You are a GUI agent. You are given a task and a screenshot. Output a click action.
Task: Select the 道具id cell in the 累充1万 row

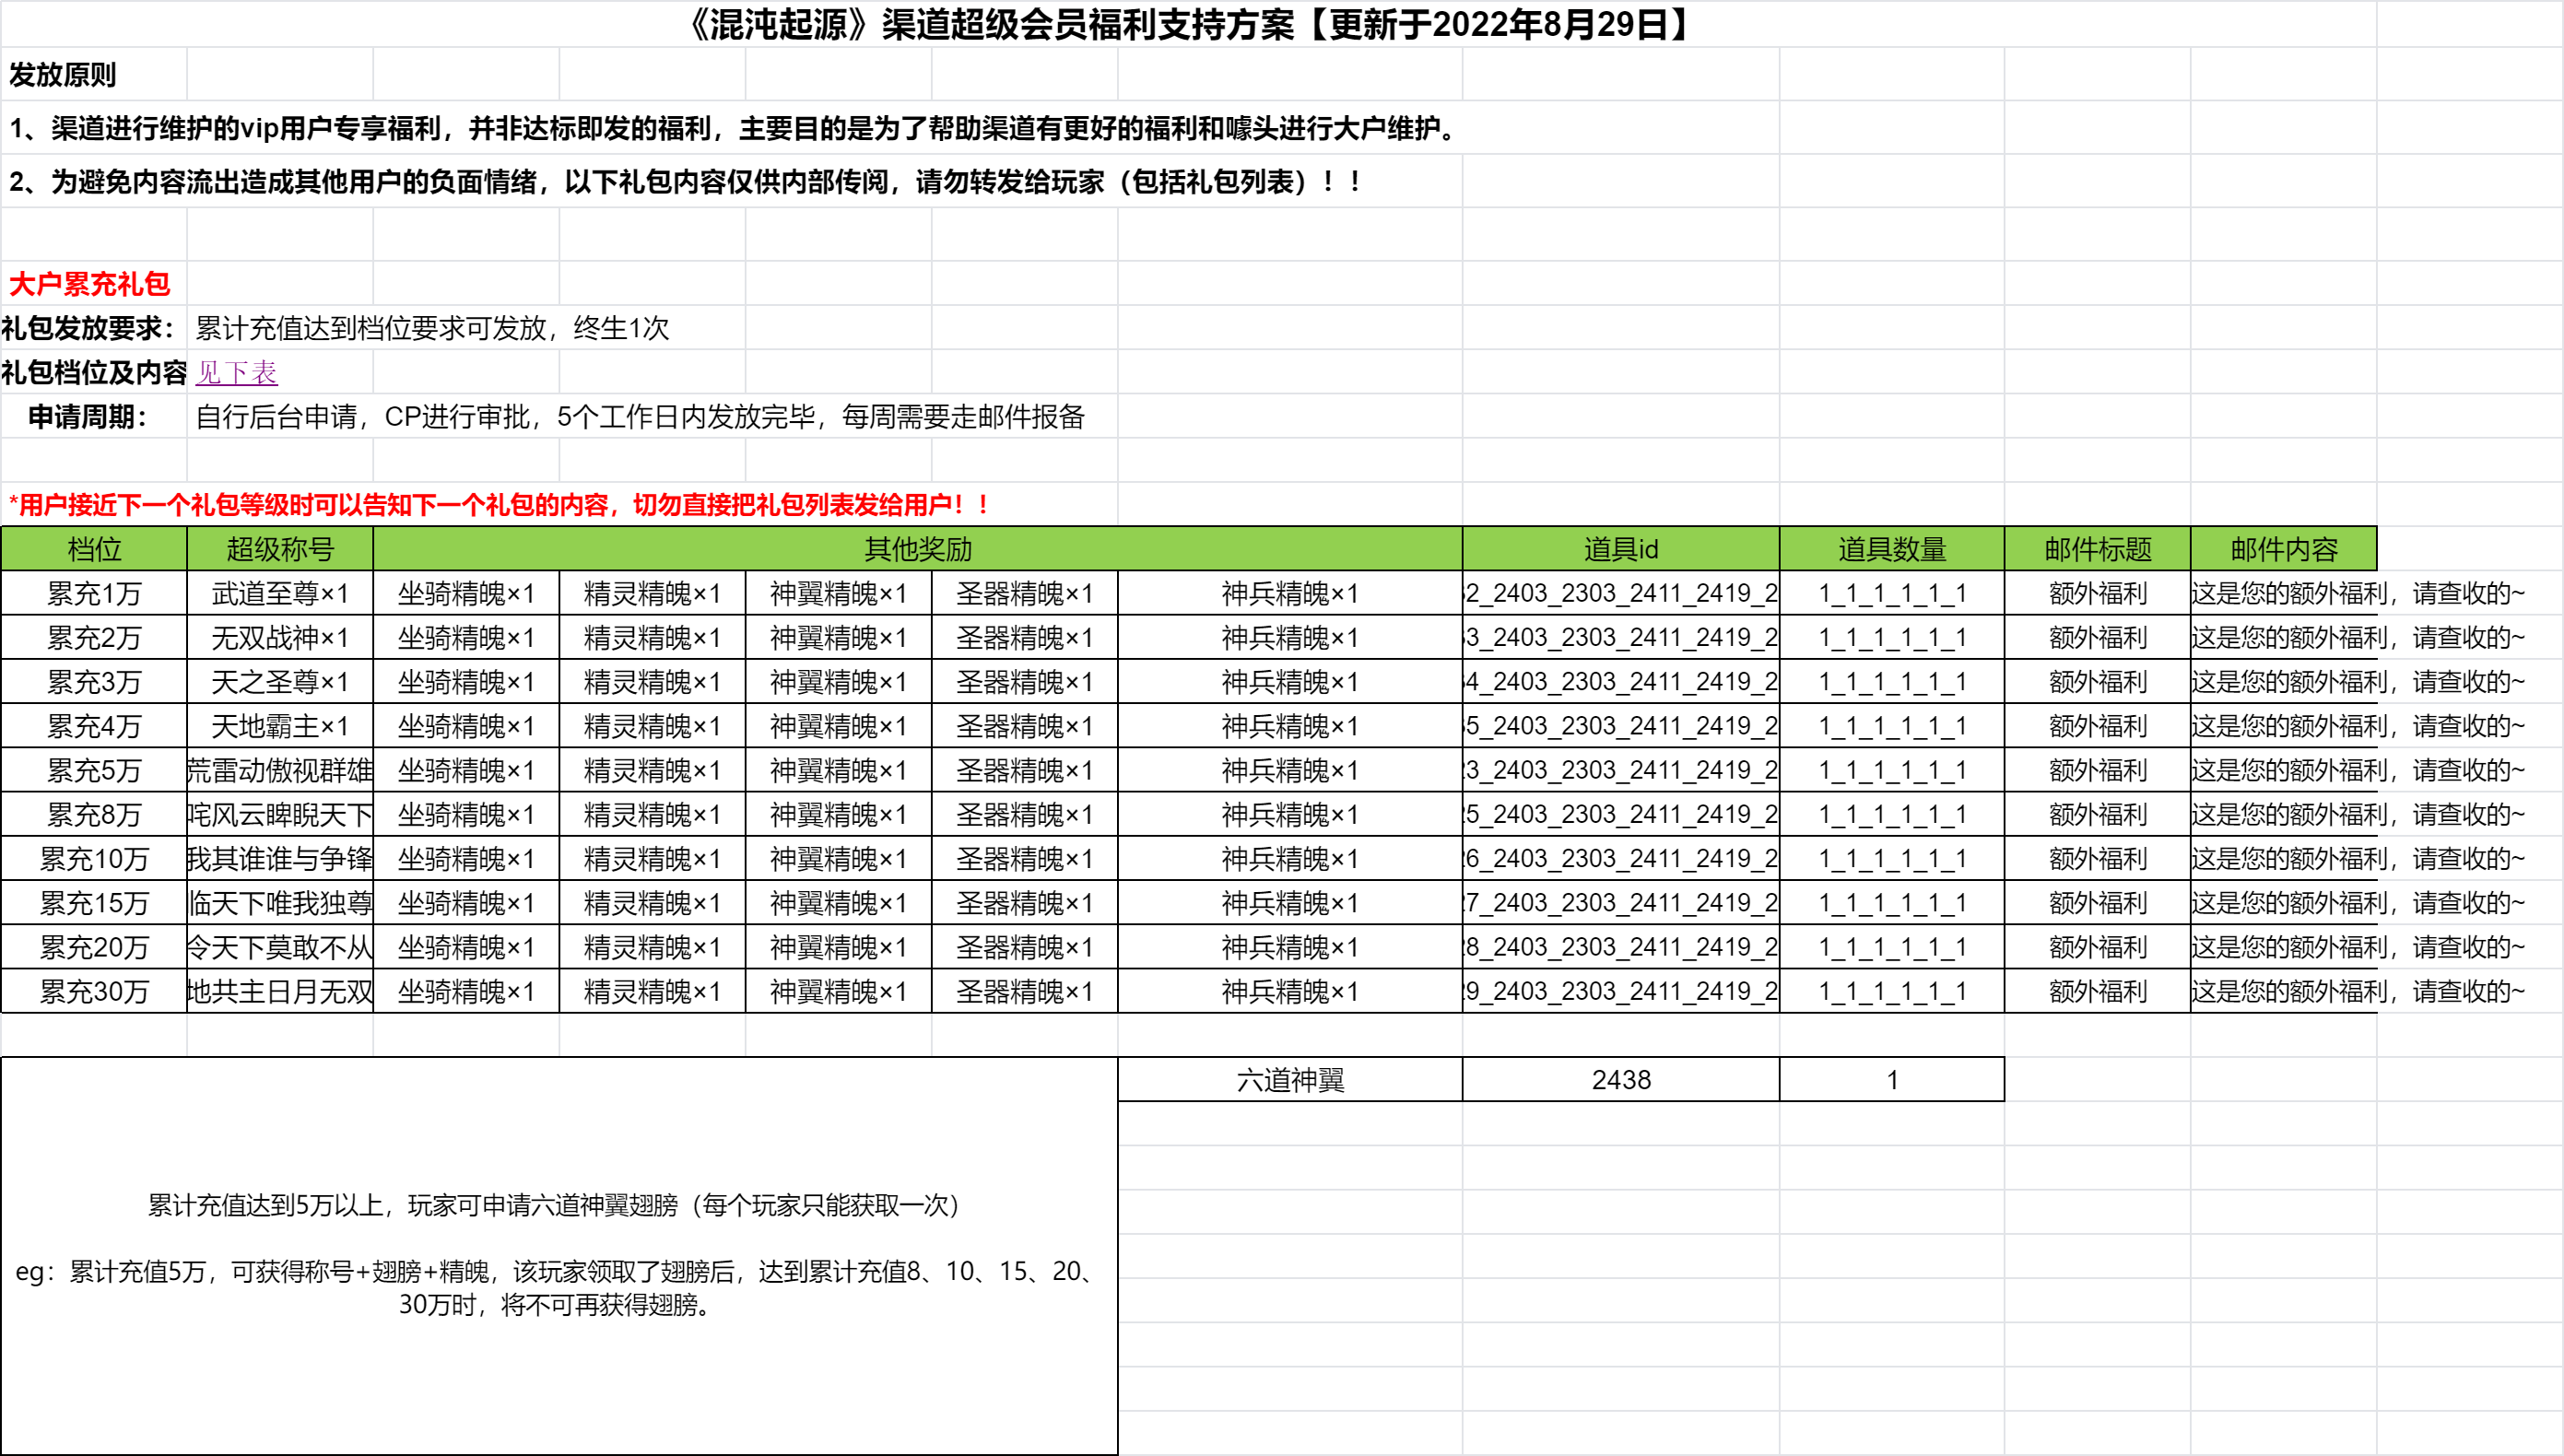[1621, 593]
